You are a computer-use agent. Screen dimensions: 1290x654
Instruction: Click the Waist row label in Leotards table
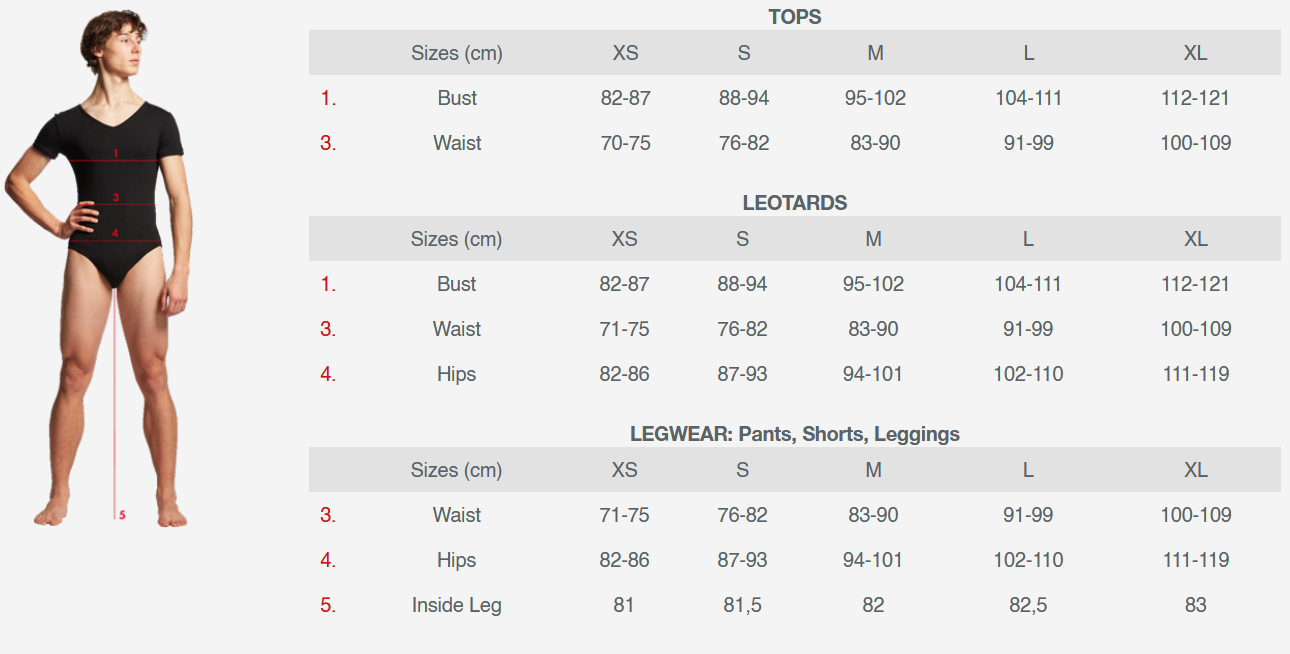(456, 329)
